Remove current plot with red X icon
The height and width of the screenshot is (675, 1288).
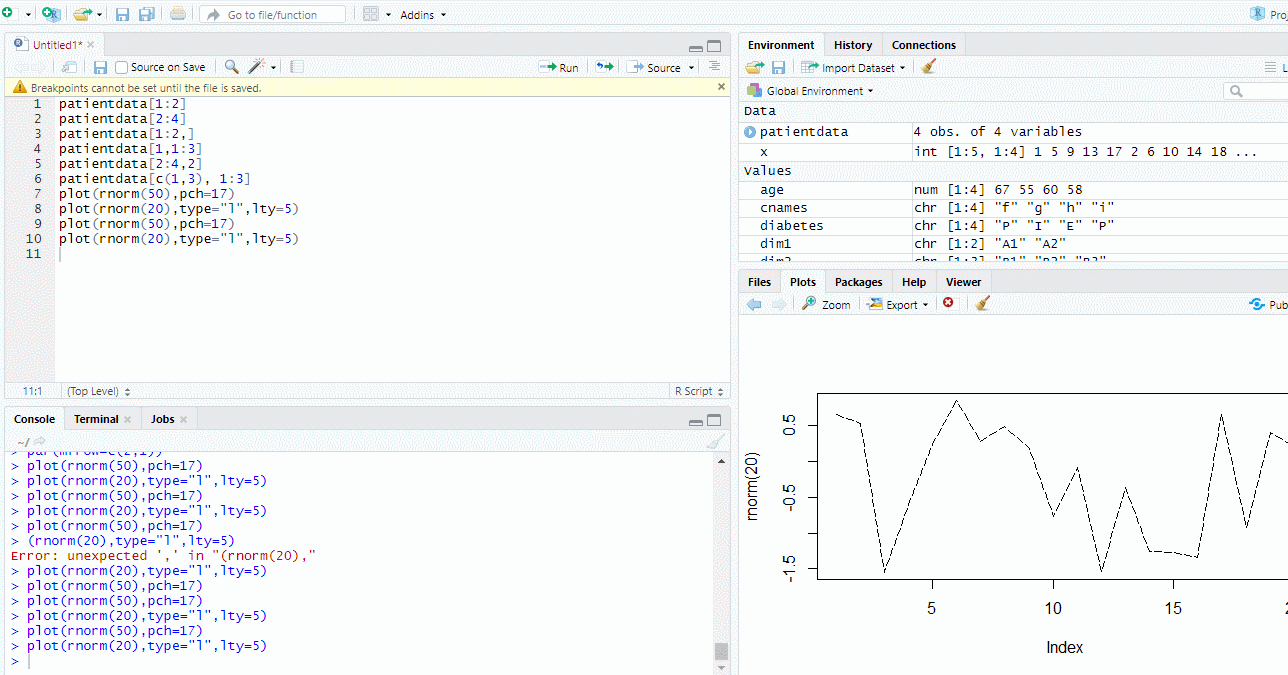(x=948, y=304)
